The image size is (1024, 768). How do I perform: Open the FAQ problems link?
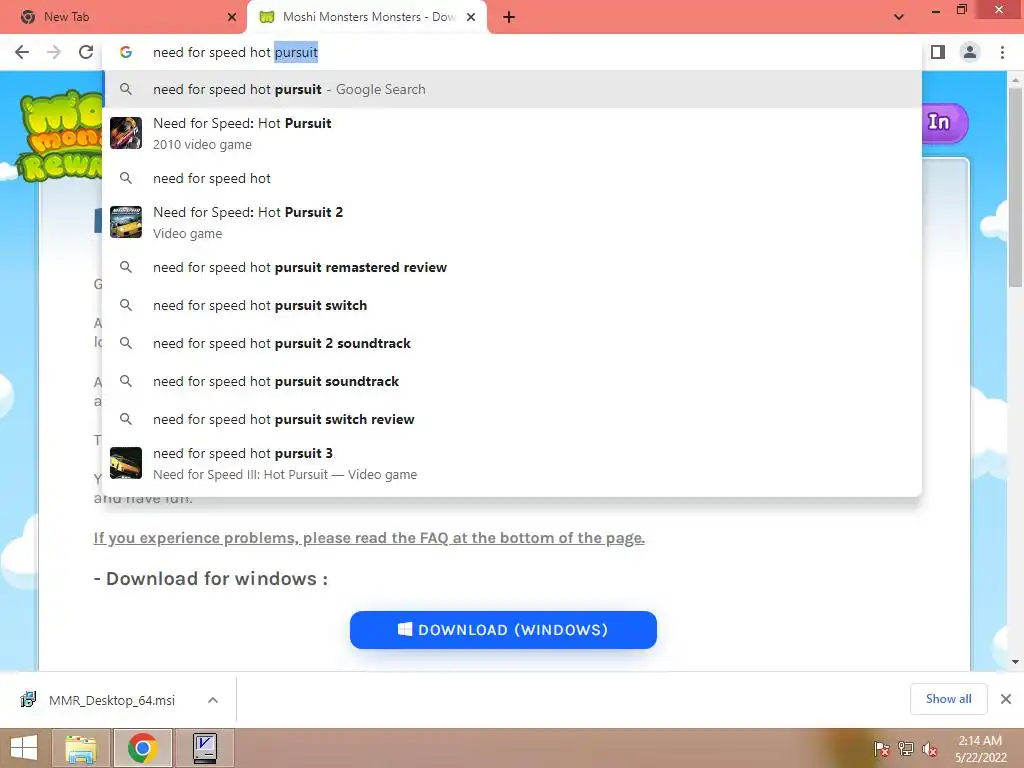[369, 538]
